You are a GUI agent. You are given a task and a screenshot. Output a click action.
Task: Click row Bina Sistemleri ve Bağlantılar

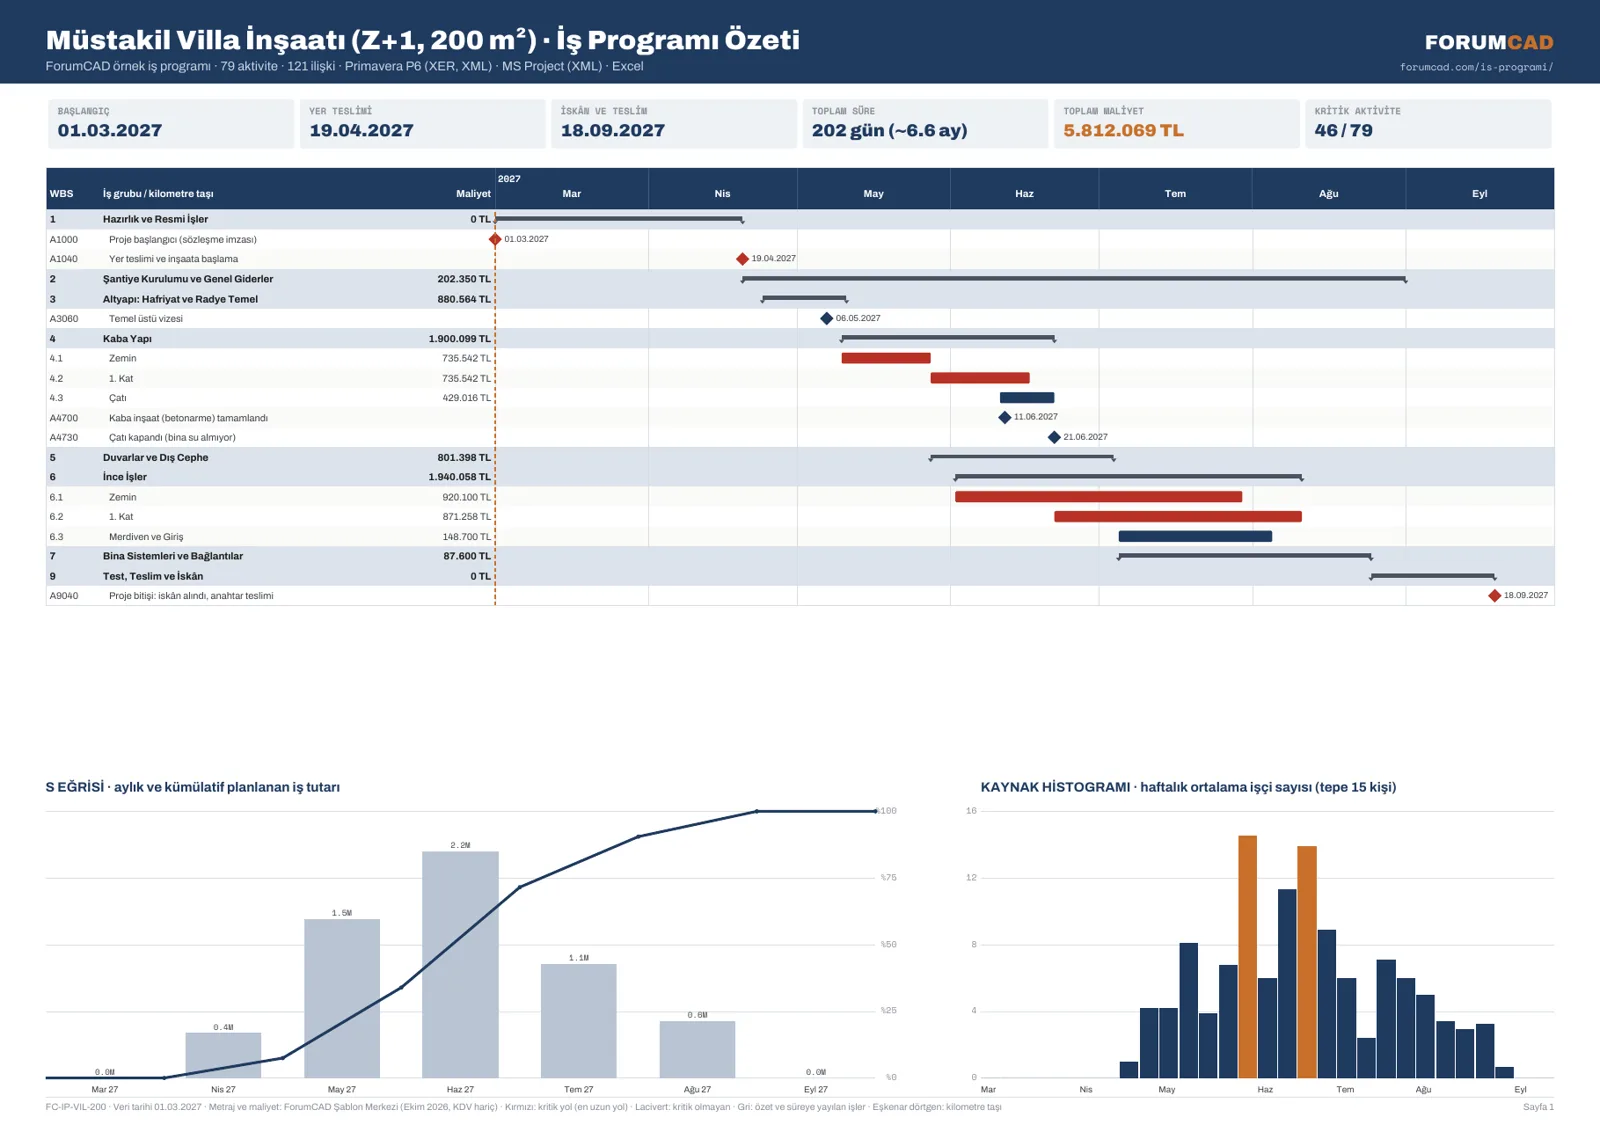(800, 556)
